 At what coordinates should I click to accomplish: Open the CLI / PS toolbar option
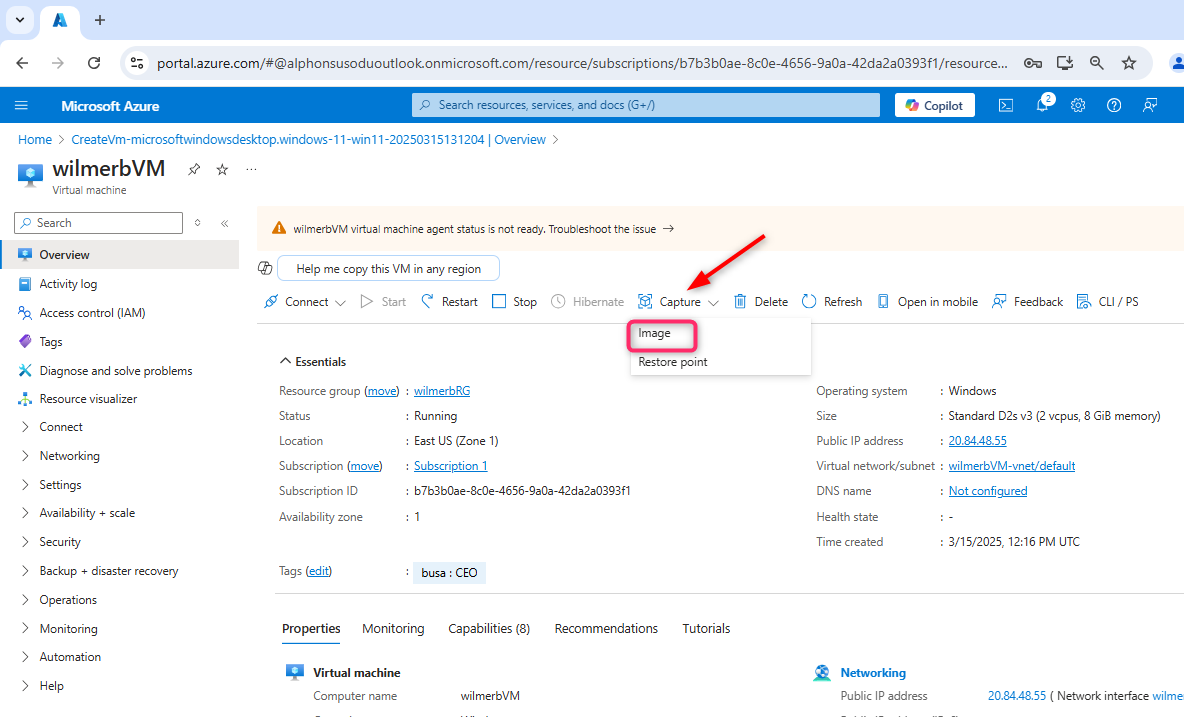(1108, 302)
